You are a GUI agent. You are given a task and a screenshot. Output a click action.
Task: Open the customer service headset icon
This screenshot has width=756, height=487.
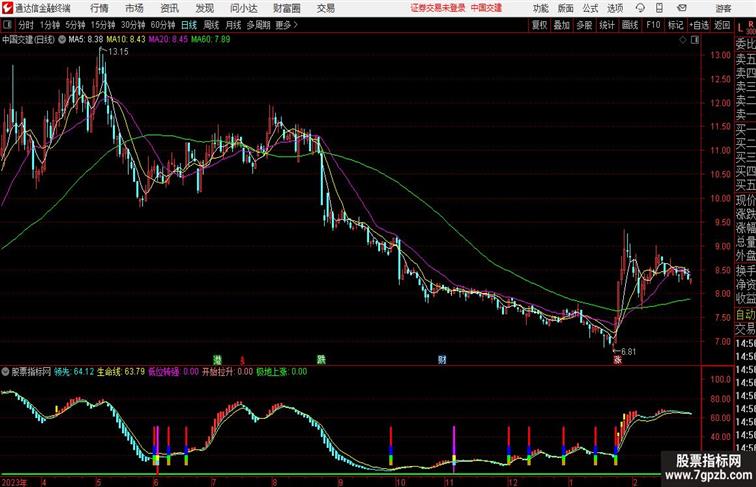(x=640, y=8)
